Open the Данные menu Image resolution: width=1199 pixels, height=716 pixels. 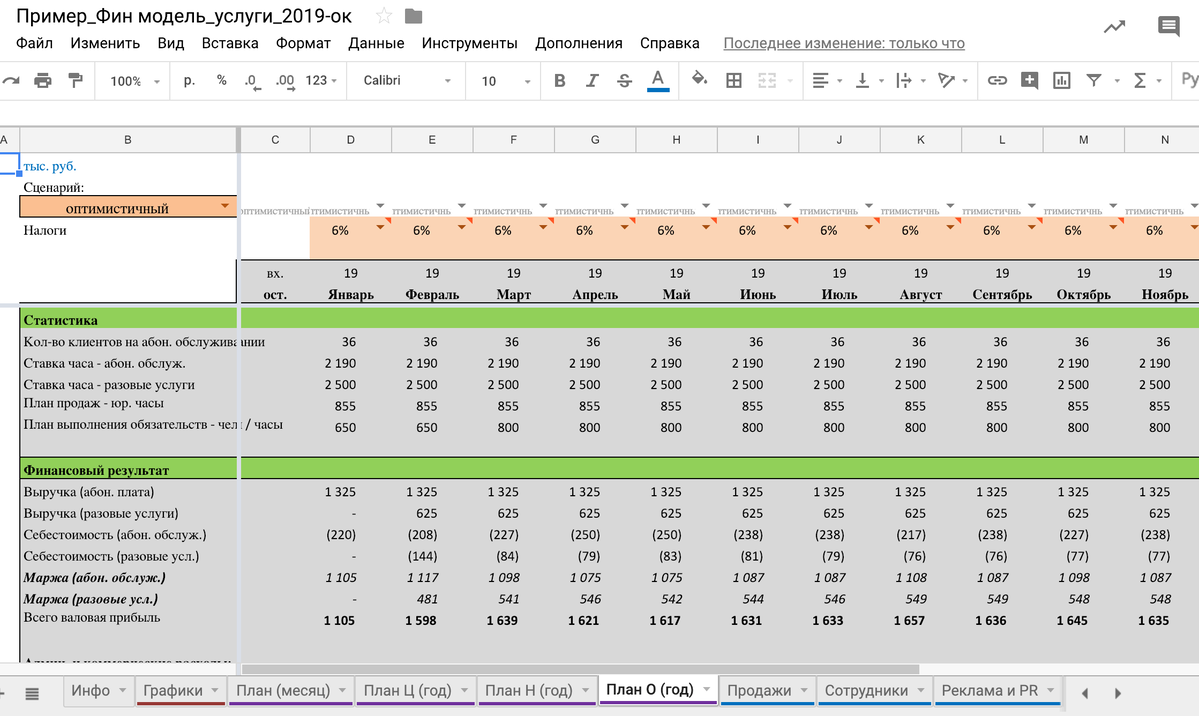[376, 43]
